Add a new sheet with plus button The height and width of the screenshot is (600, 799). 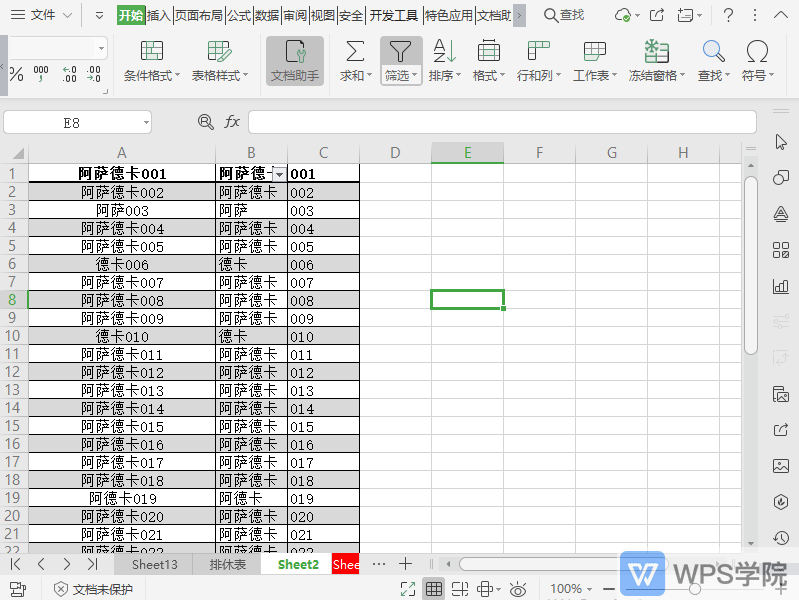(405, 564)
